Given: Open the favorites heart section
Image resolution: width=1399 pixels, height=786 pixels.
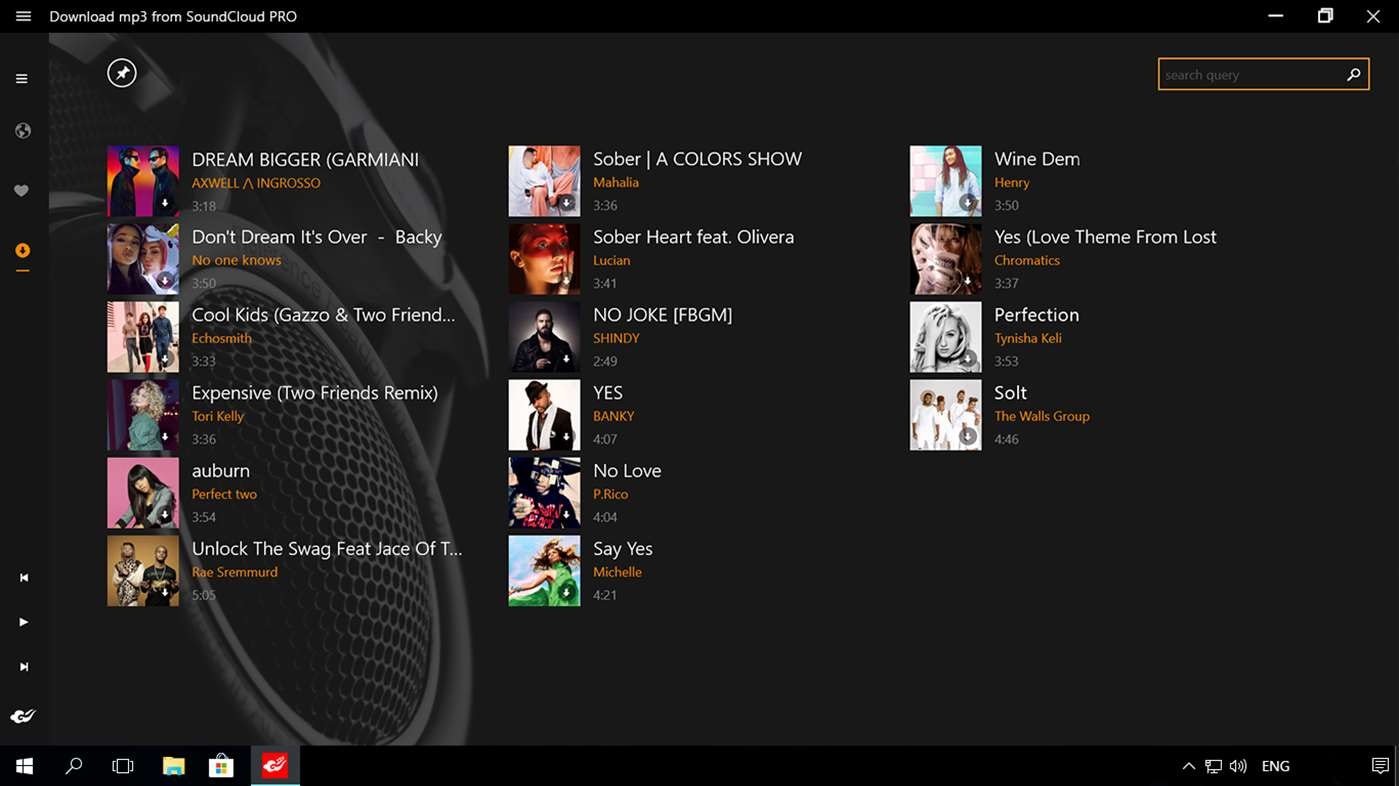Looking at the screenshot, I should (x=22, y=191).
